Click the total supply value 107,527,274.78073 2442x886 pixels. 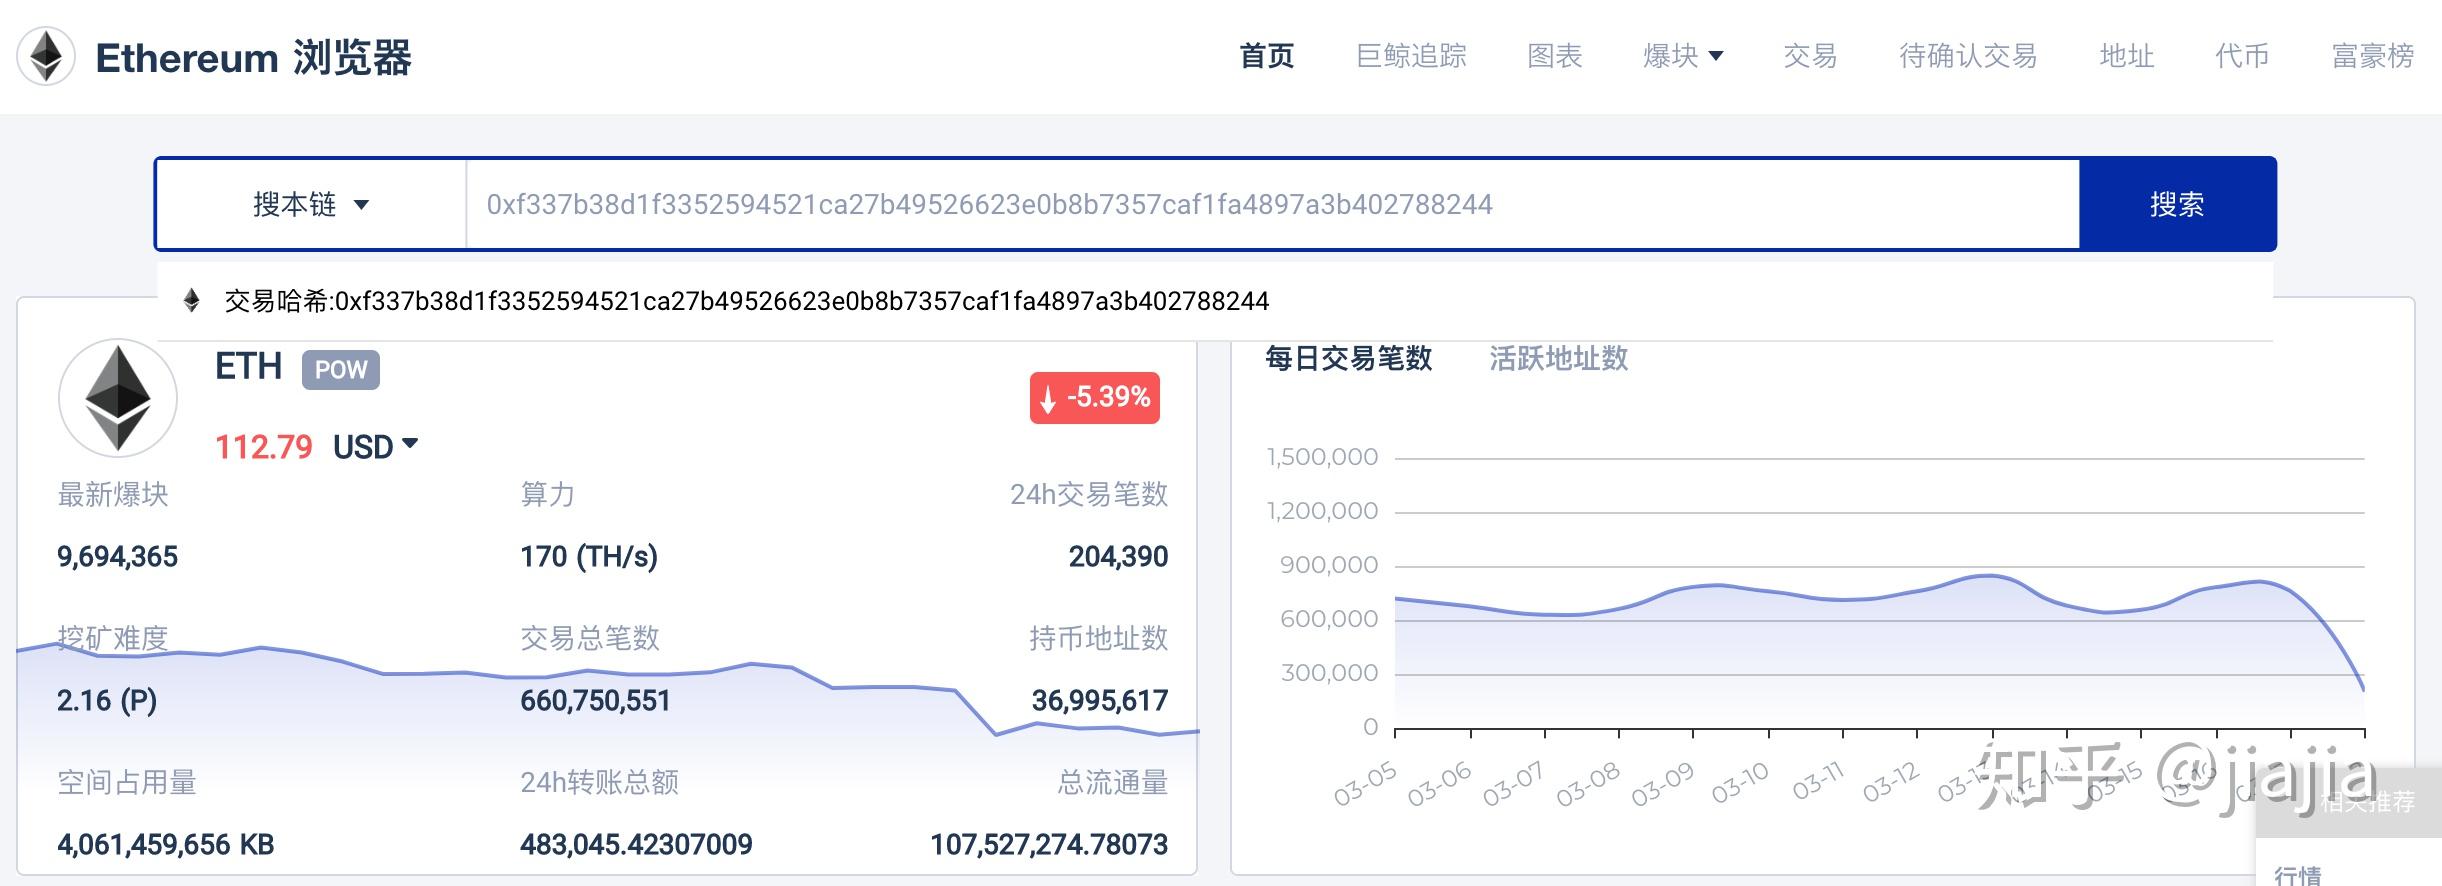(1049, 845)
